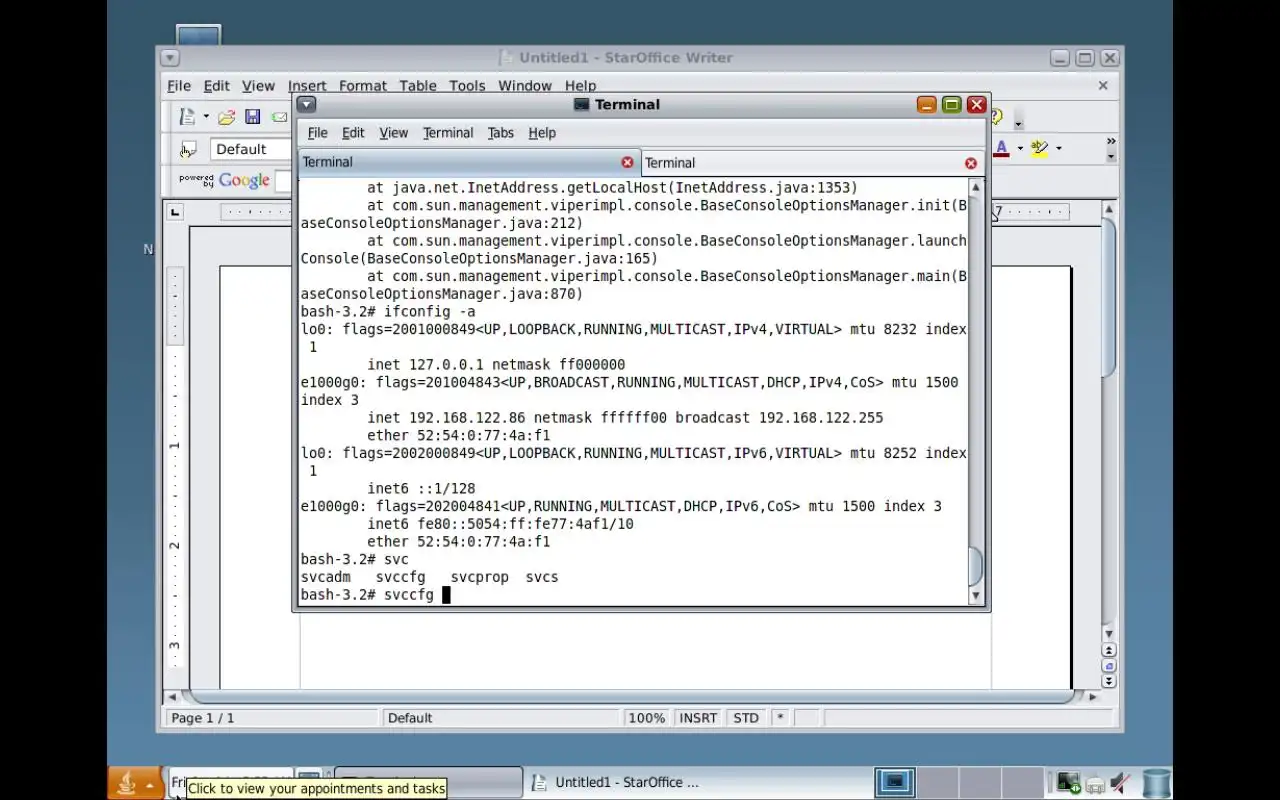
Task: Open the New document dropdown arrow in Writer
Action: [206, 117]
